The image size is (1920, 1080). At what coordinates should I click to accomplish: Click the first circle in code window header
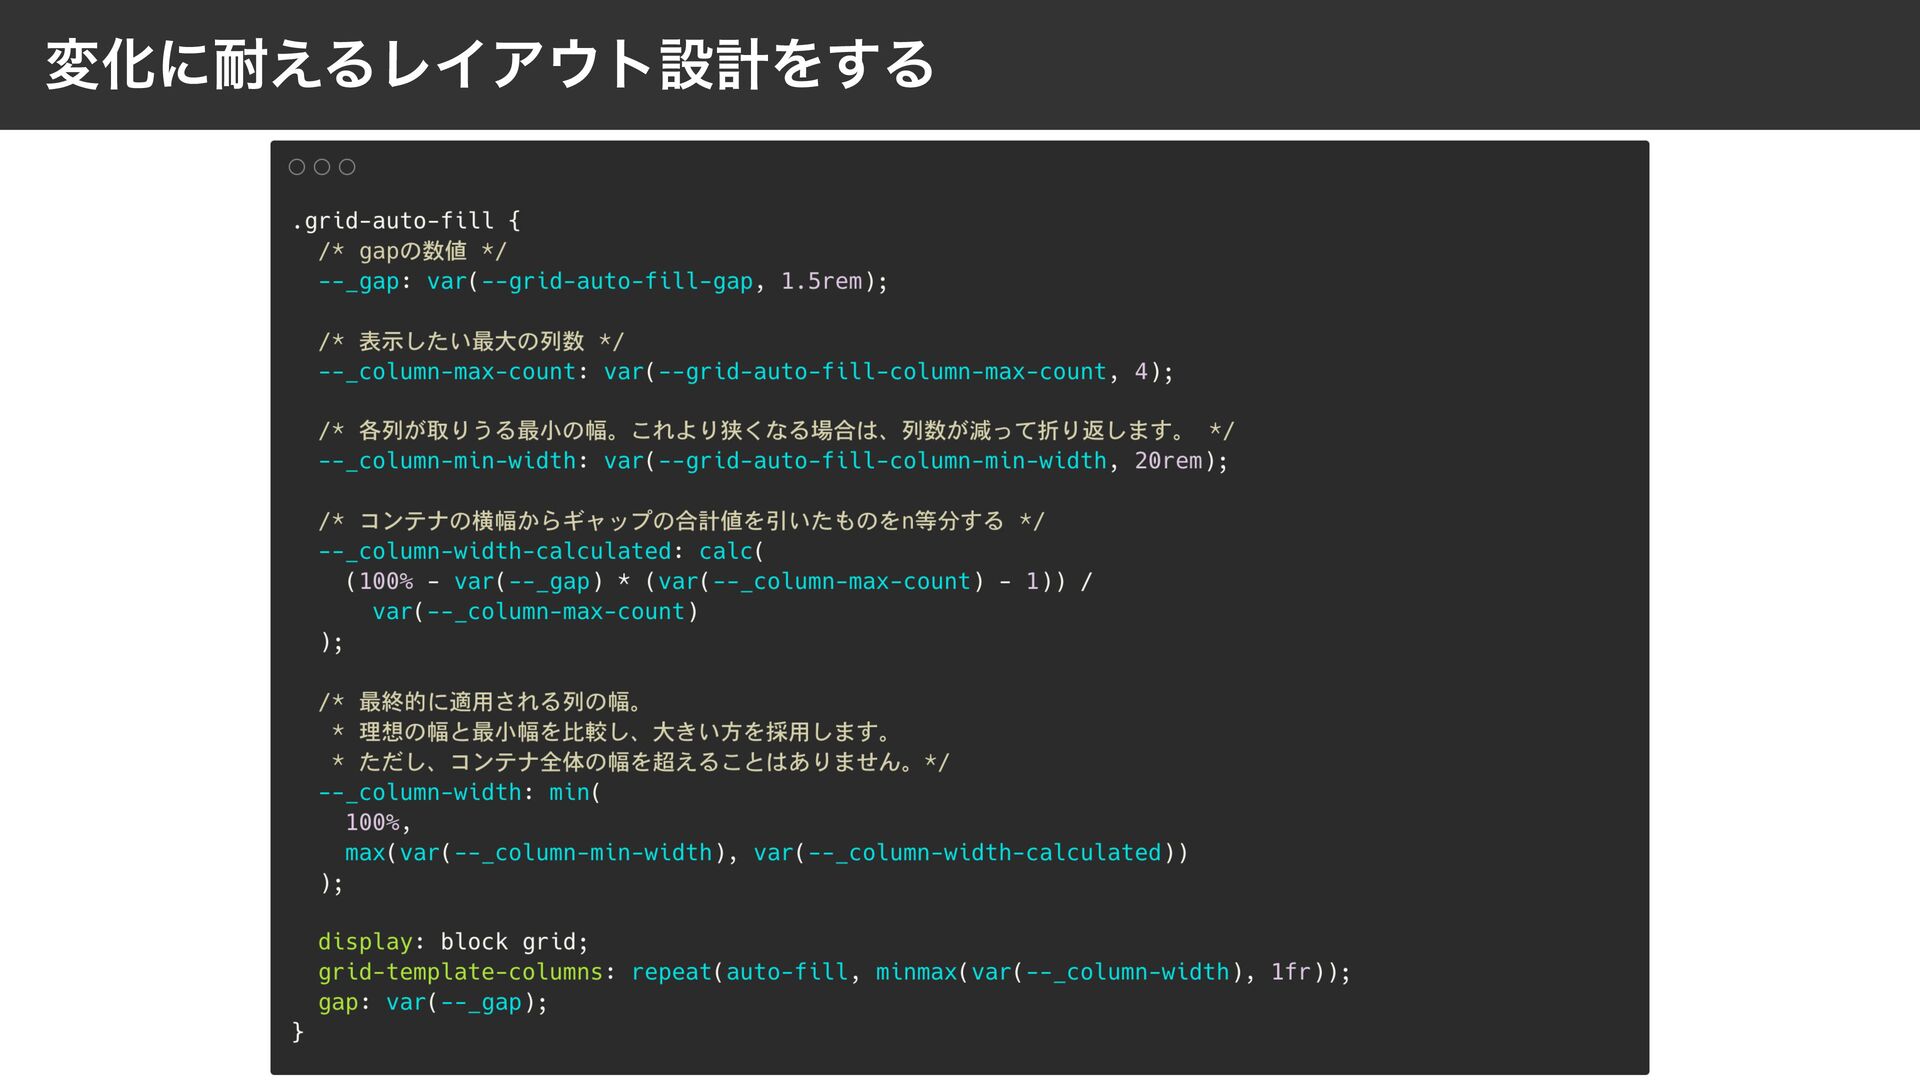click(x=297, y=167)
